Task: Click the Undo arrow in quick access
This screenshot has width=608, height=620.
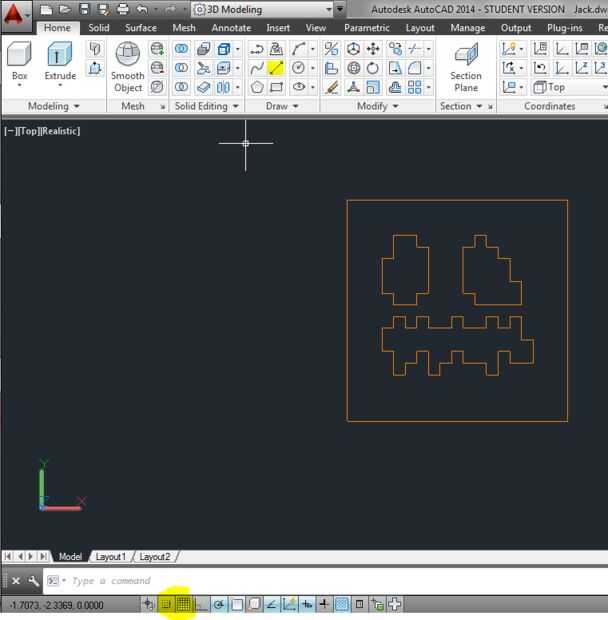Action: (143, 9)
